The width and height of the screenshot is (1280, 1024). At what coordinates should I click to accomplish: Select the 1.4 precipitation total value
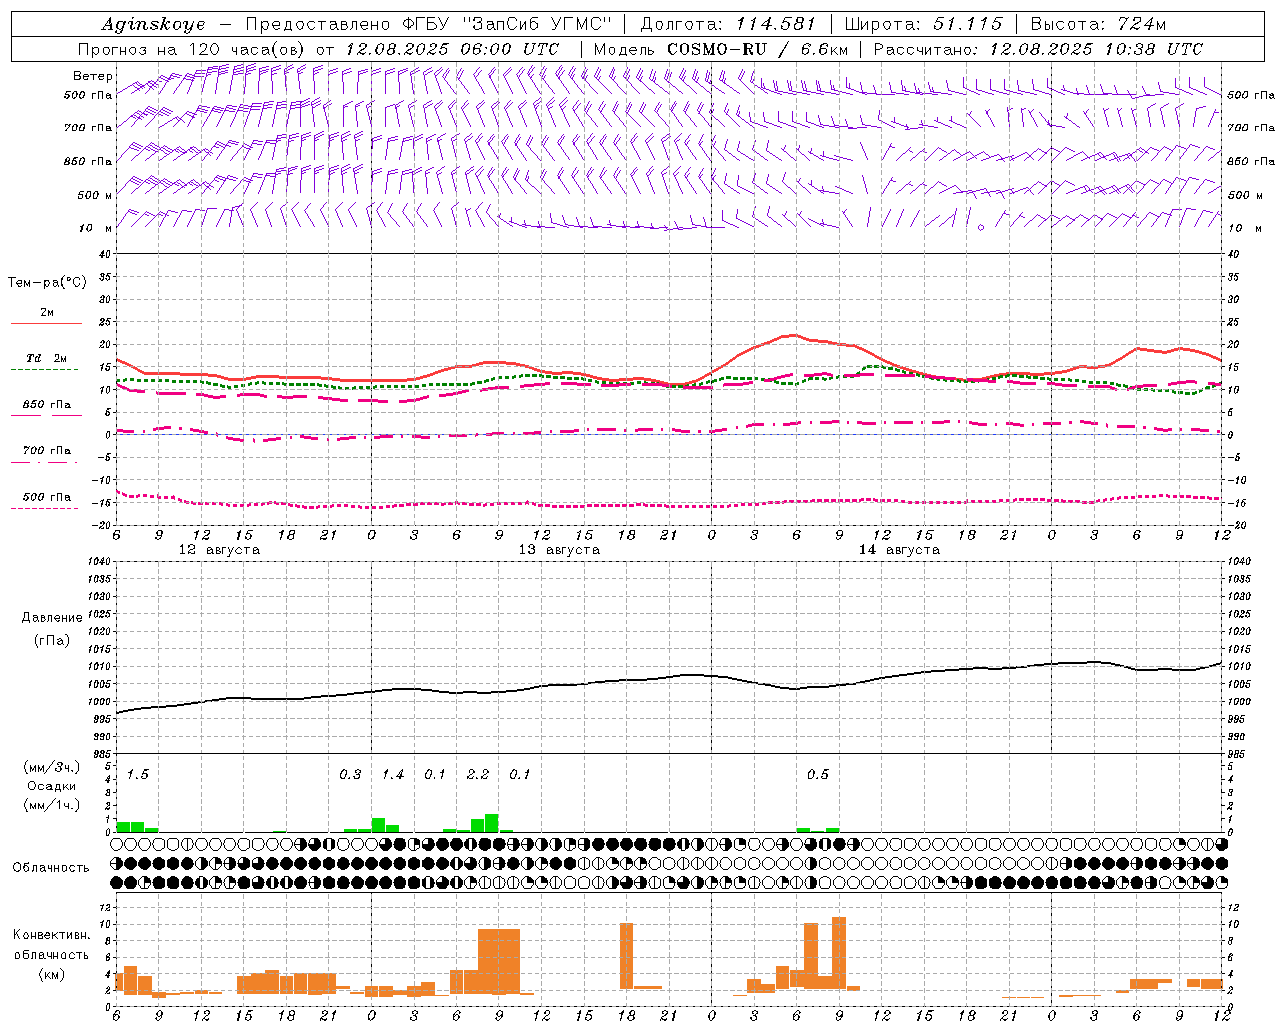pos(393,775)
